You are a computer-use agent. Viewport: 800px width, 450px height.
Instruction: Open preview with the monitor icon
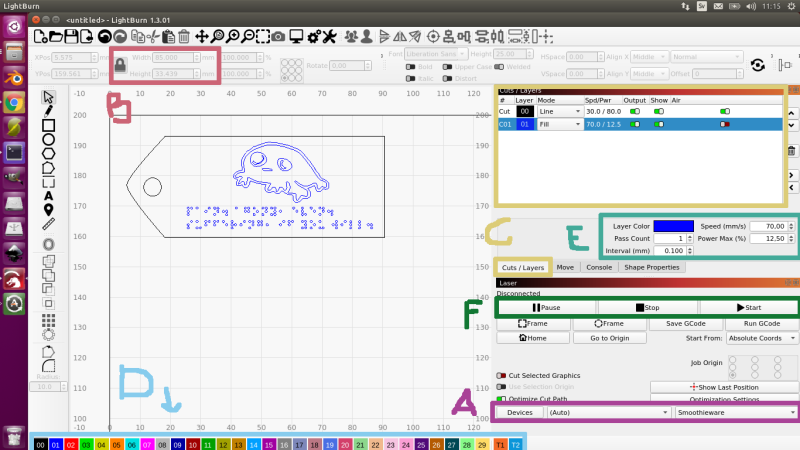pyautogui.click(x=296, y=37)
